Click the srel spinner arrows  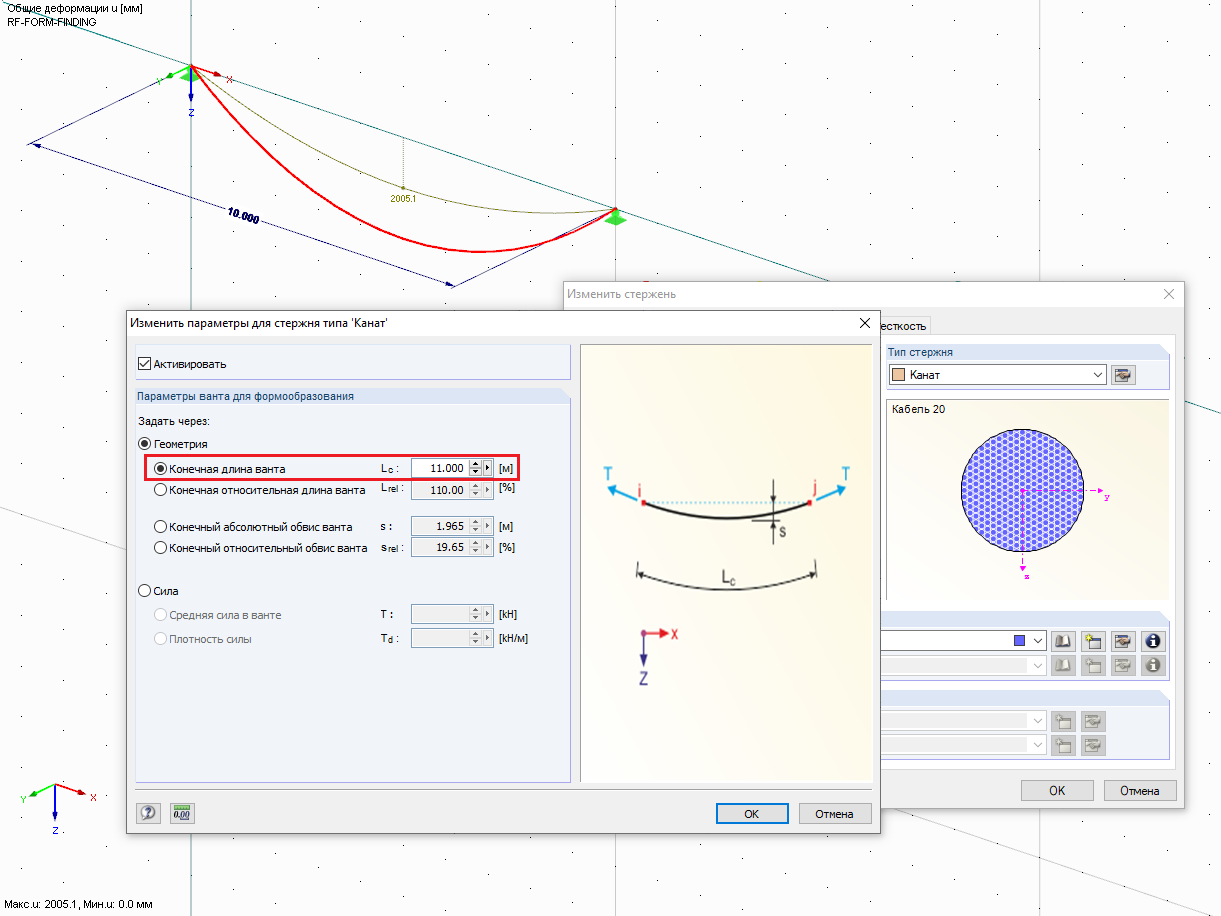coord(475,548)
